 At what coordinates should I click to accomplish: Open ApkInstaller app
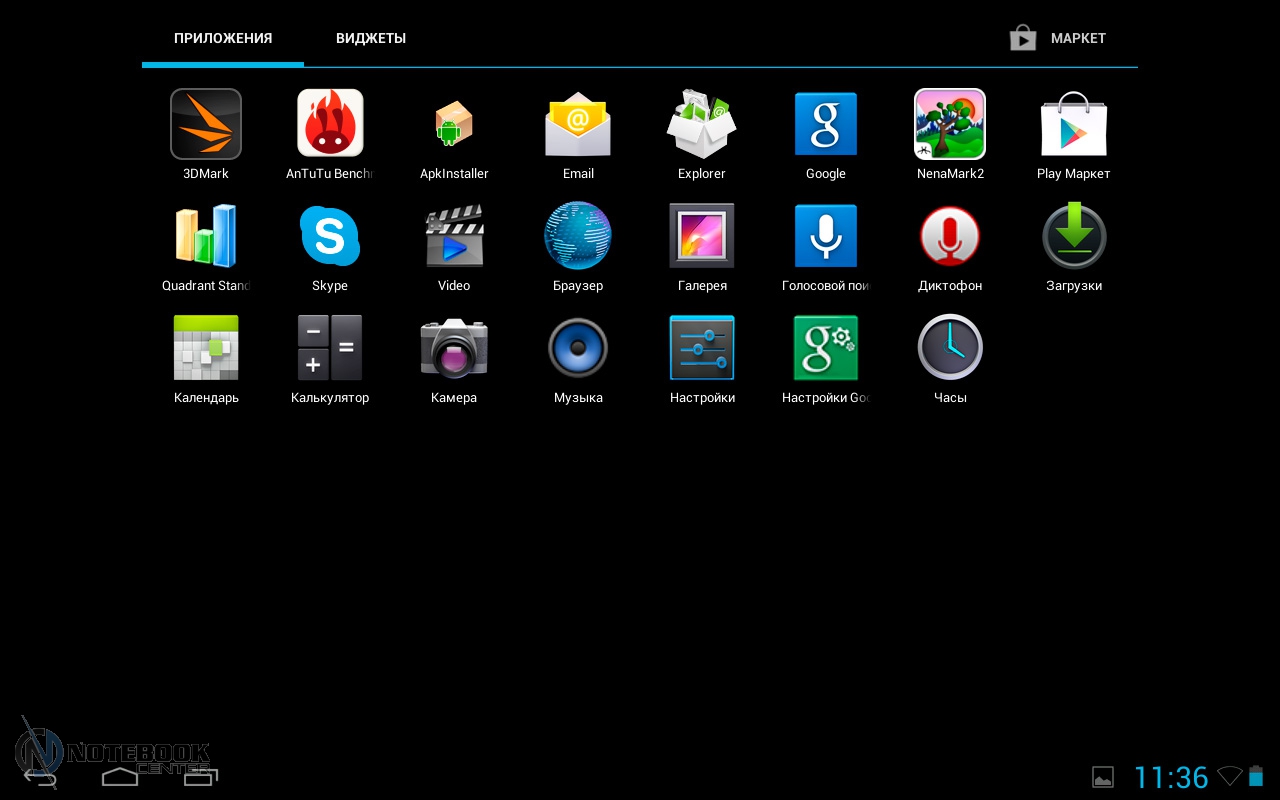coord(454,125)
